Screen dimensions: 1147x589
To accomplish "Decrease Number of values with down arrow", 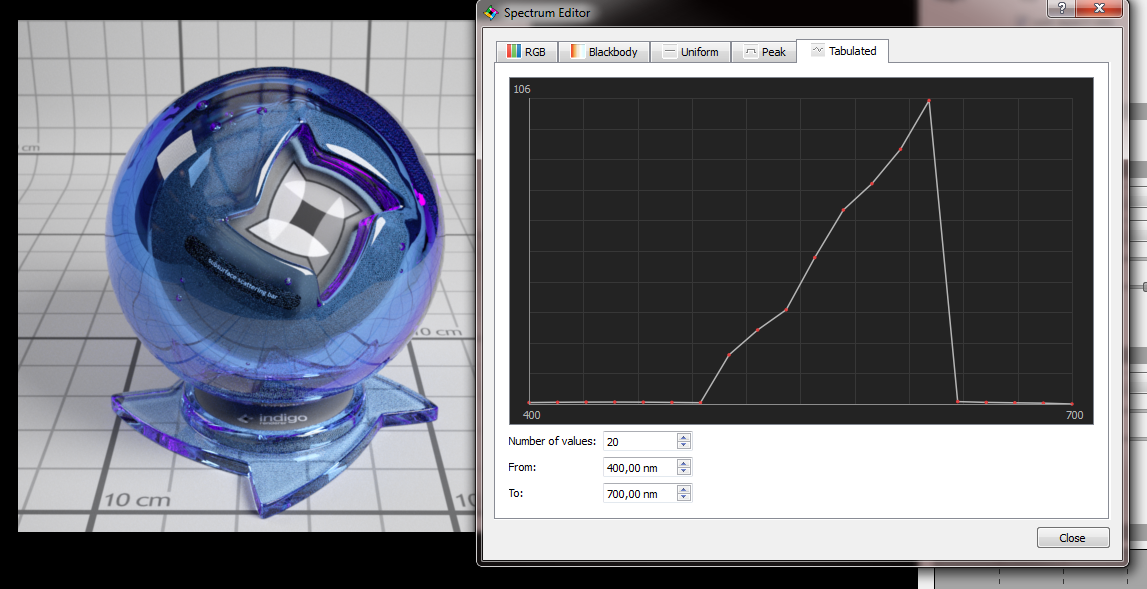I will pyautogui.click(x=683, y=445).
